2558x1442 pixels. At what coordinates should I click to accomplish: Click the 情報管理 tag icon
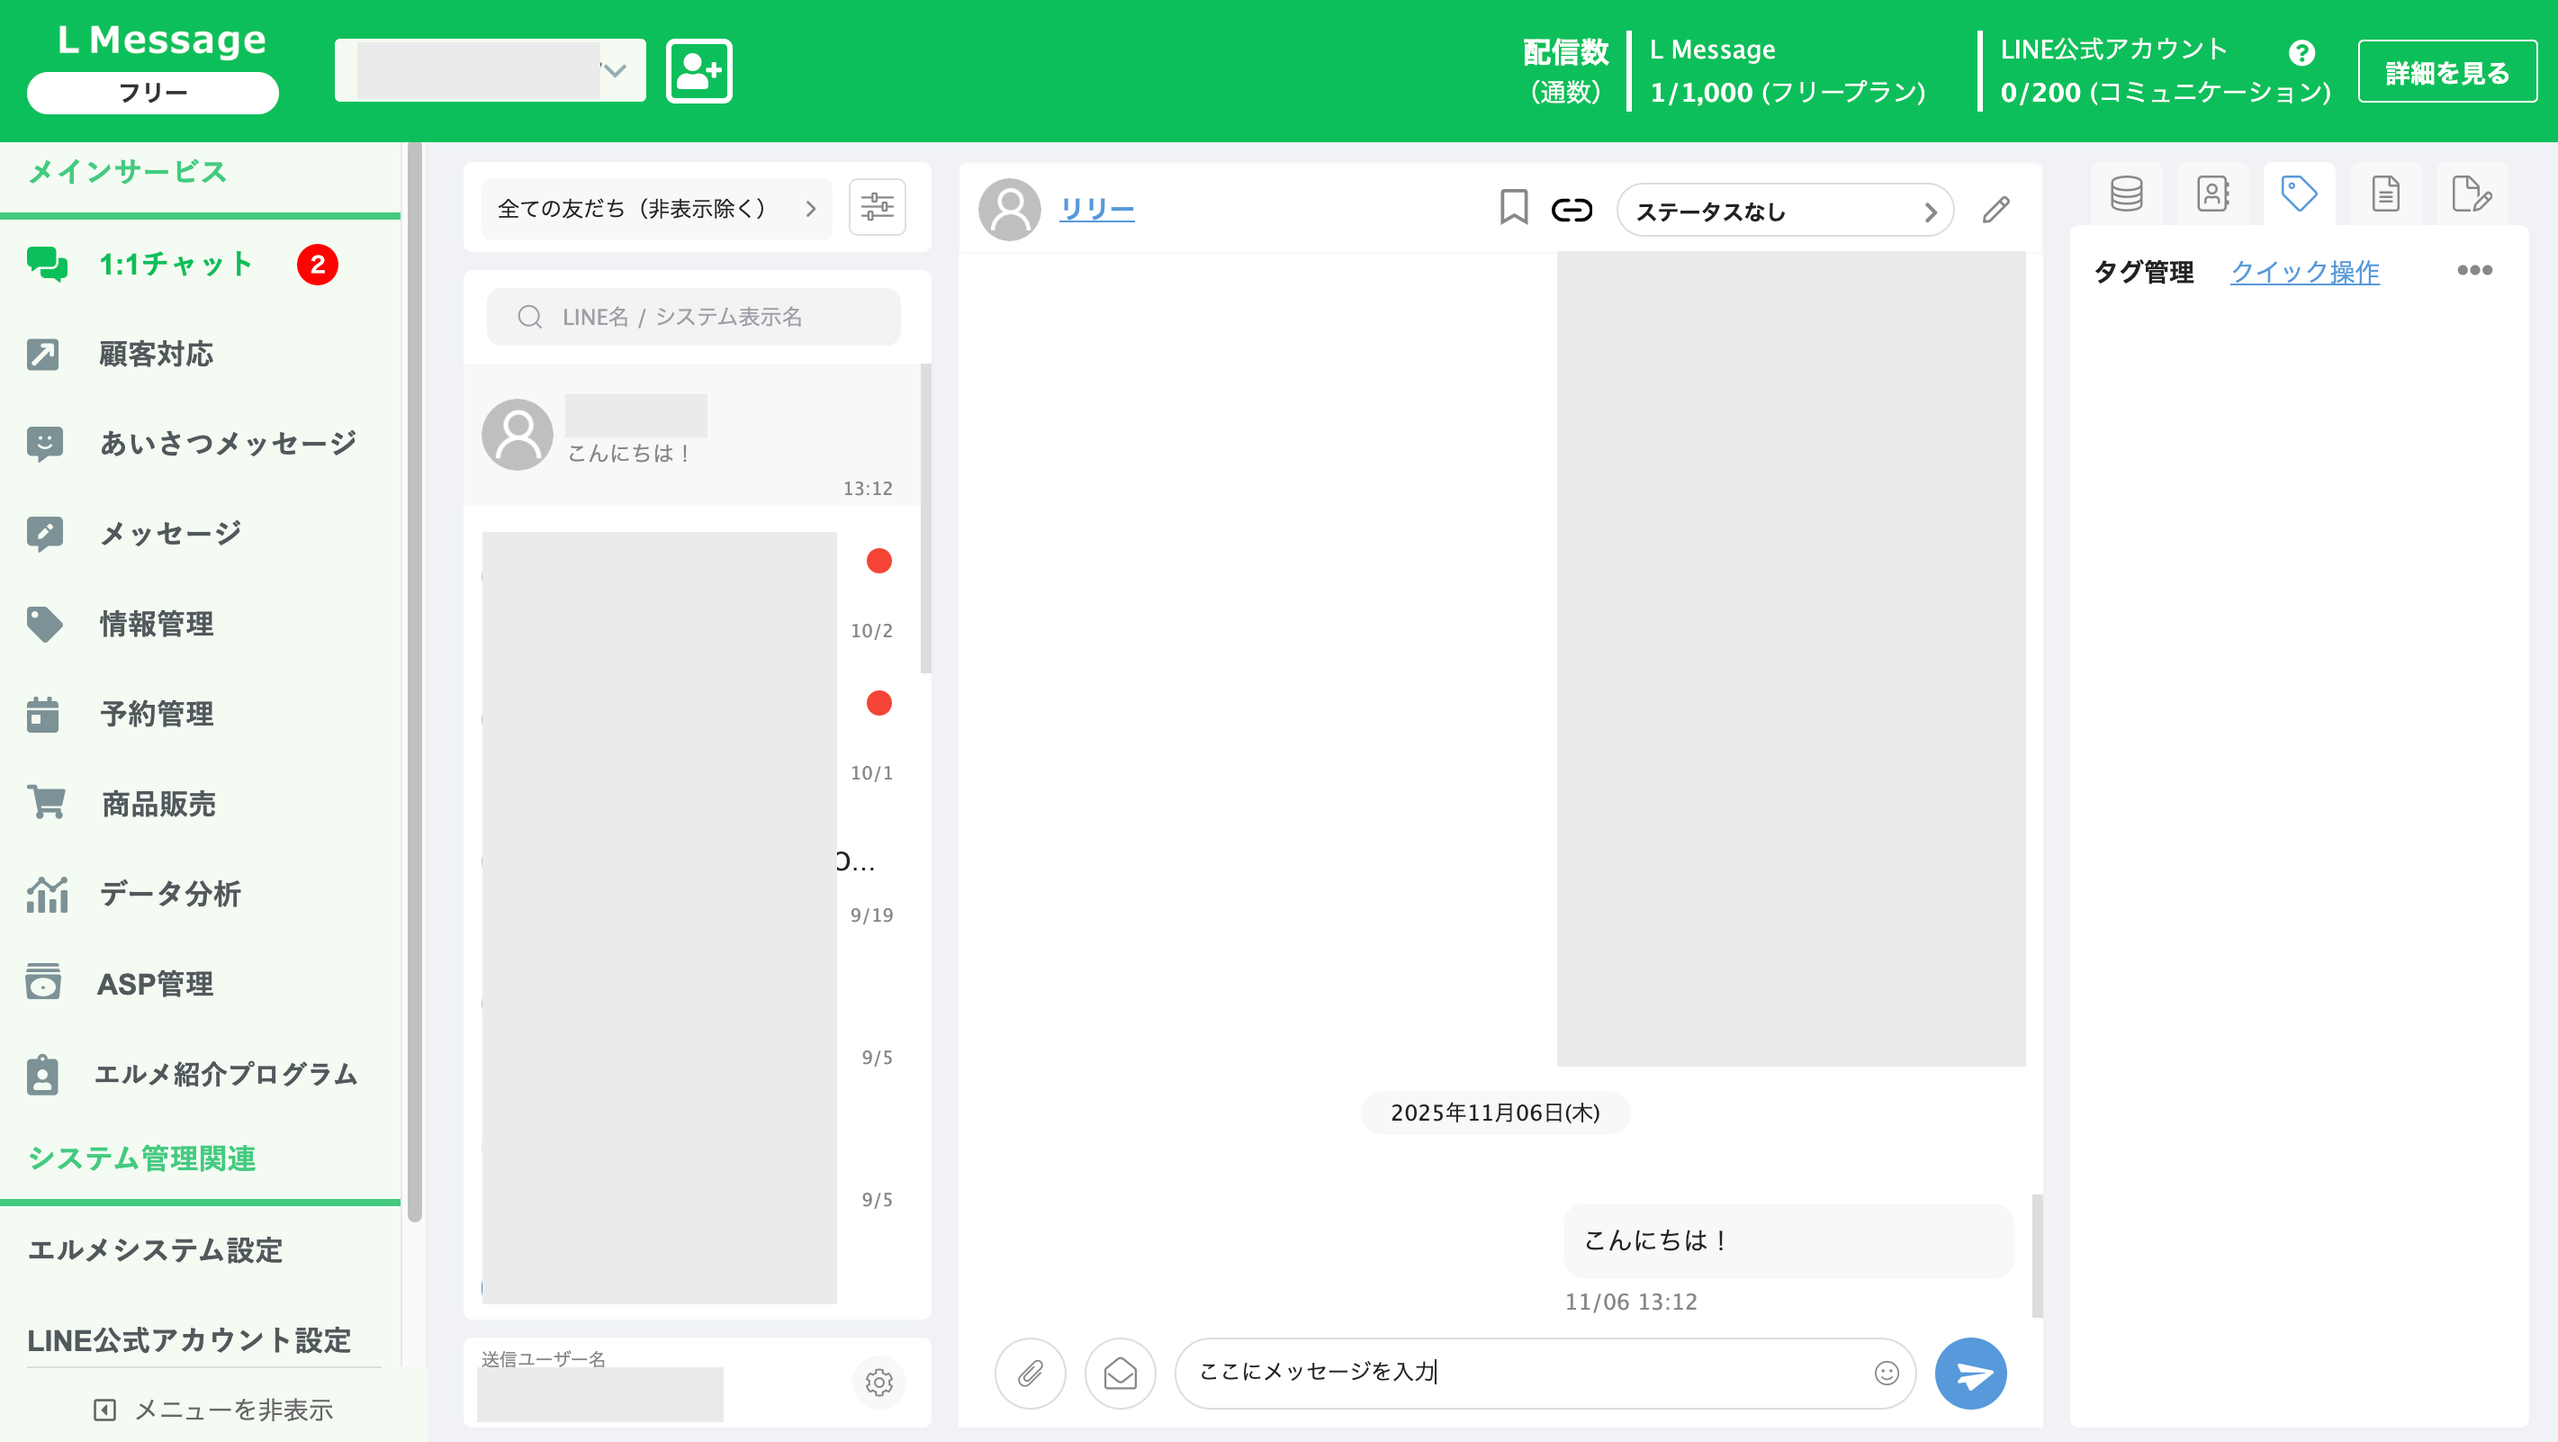click(45, 624)
